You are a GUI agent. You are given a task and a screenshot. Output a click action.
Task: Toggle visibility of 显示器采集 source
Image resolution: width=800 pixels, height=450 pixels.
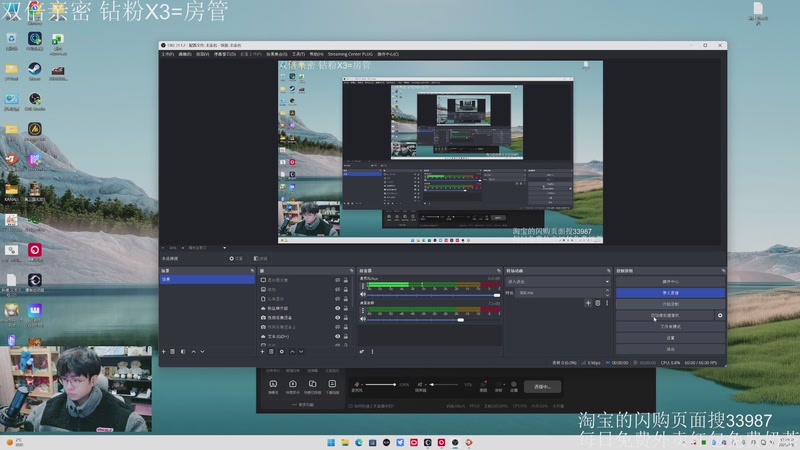pyautogui.click(x=337, y=280)
